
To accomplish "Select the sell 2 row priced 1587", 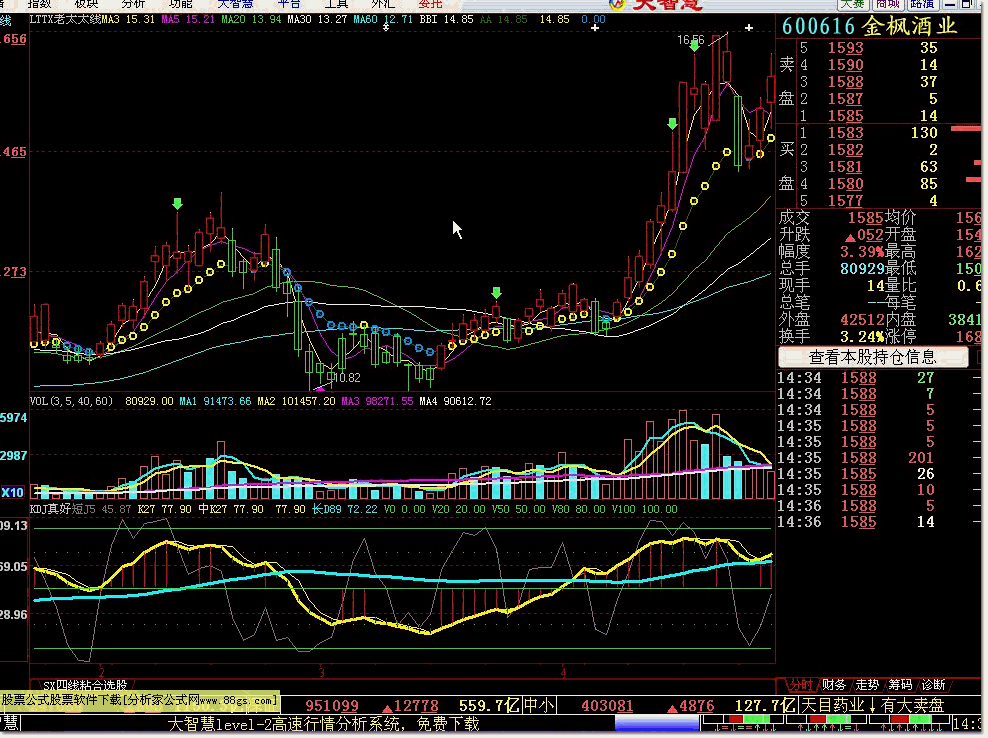I will pyautogui.click(x=870, y=99).
